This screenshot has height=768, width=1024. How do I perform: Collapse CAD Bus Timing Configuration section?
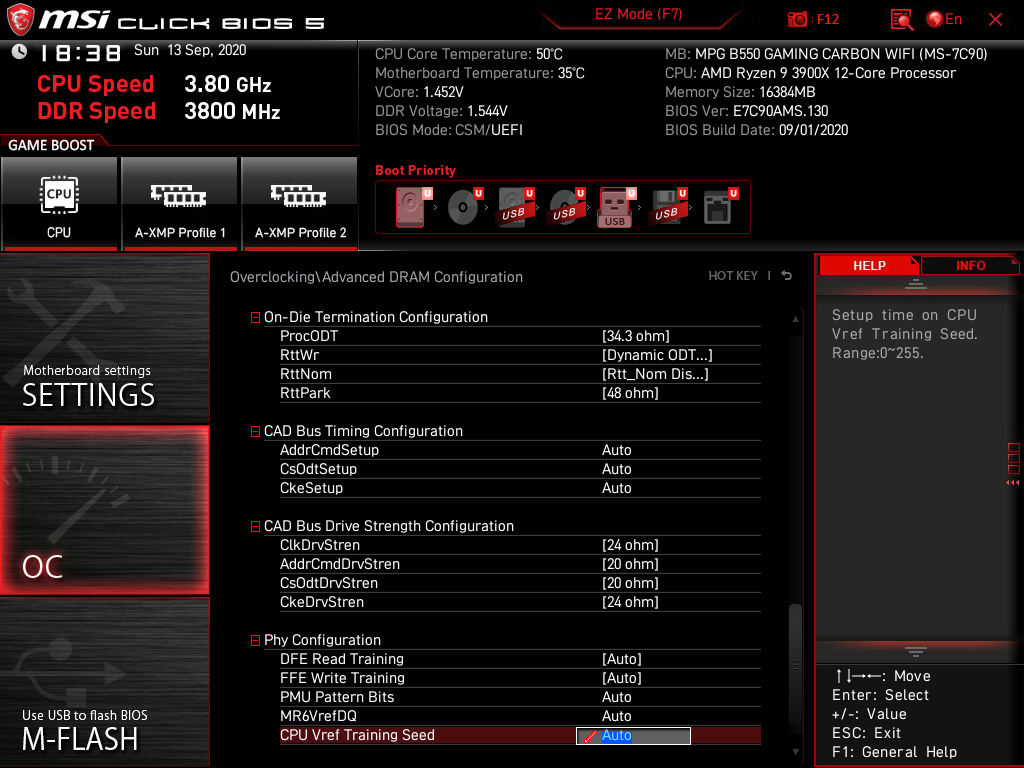click(255, 432)
